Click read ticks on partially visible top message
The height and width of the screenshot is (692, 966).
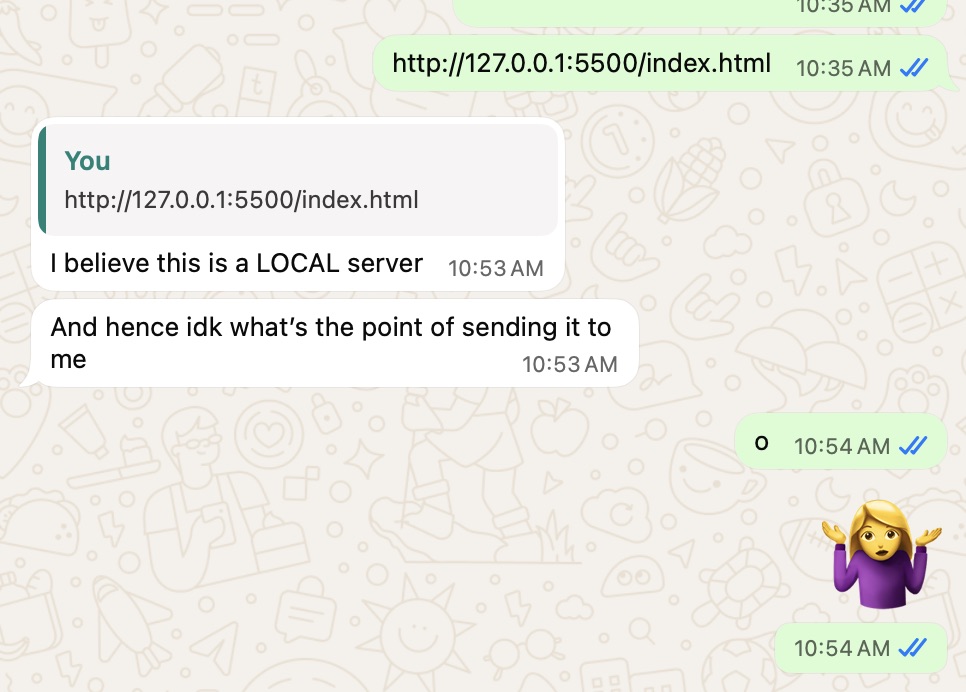click(x=914, y=6)
